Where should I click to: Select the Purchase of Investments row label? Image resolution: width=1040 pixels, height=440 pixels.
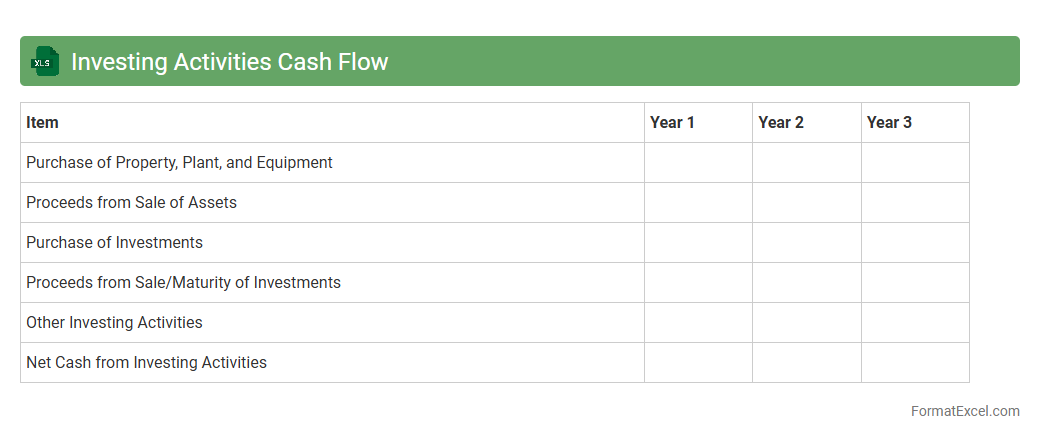(x=115, y=242)
